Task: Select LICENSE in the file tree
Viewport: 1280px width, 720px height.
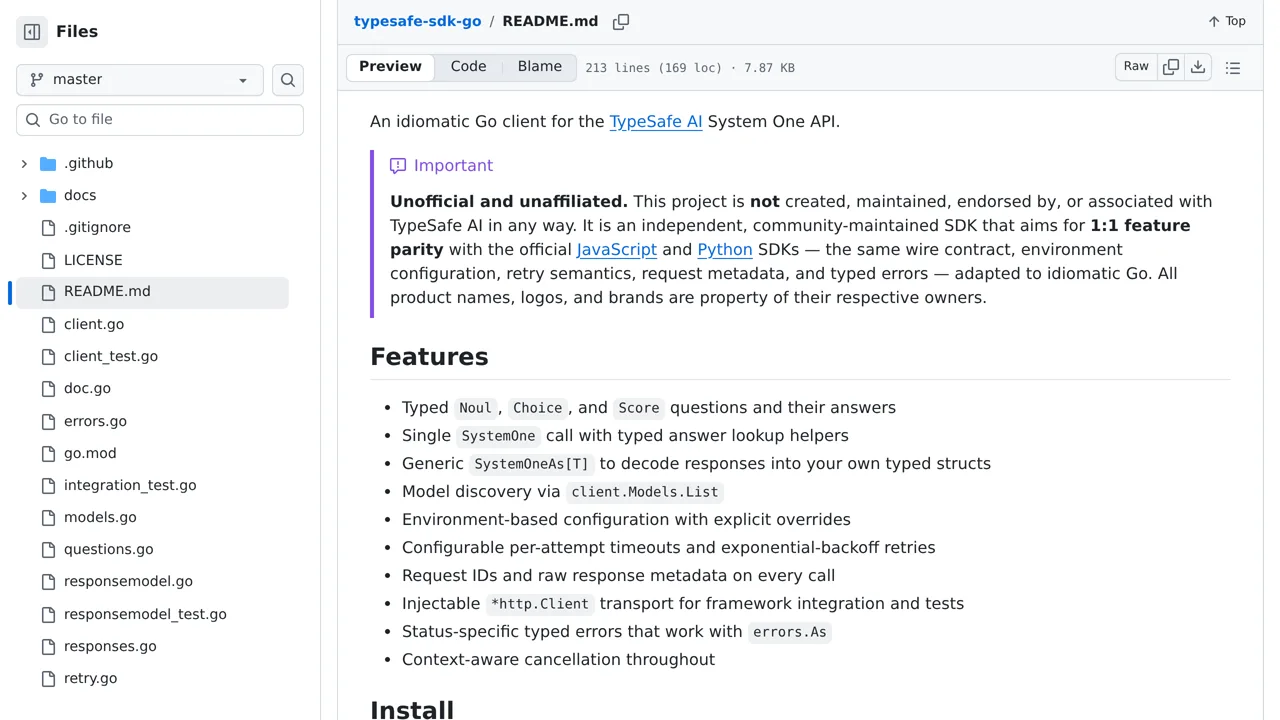Action: pyautogui.click(x=93, y=260)
